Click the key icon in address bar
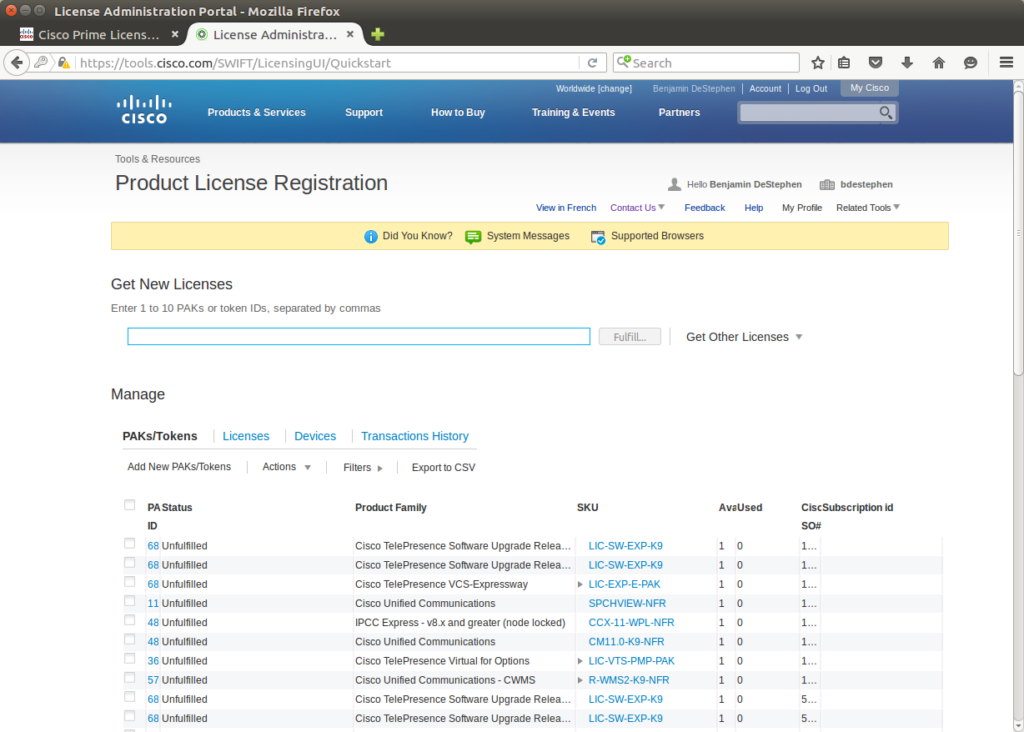This screenshot has height=732, width=1024. click(40, 63)
